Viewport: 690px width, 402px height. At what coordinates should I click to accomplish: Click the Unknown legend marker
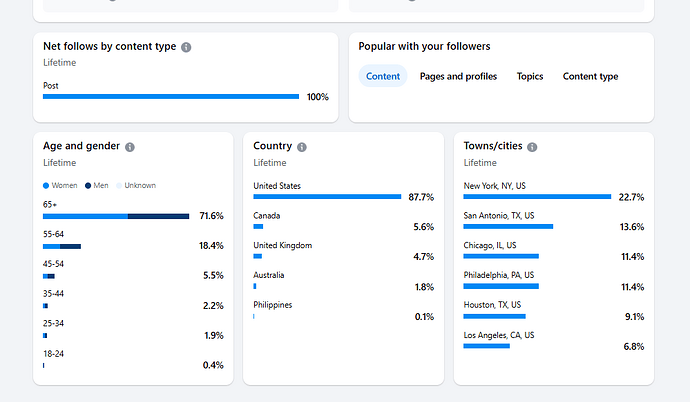[119, 186]
